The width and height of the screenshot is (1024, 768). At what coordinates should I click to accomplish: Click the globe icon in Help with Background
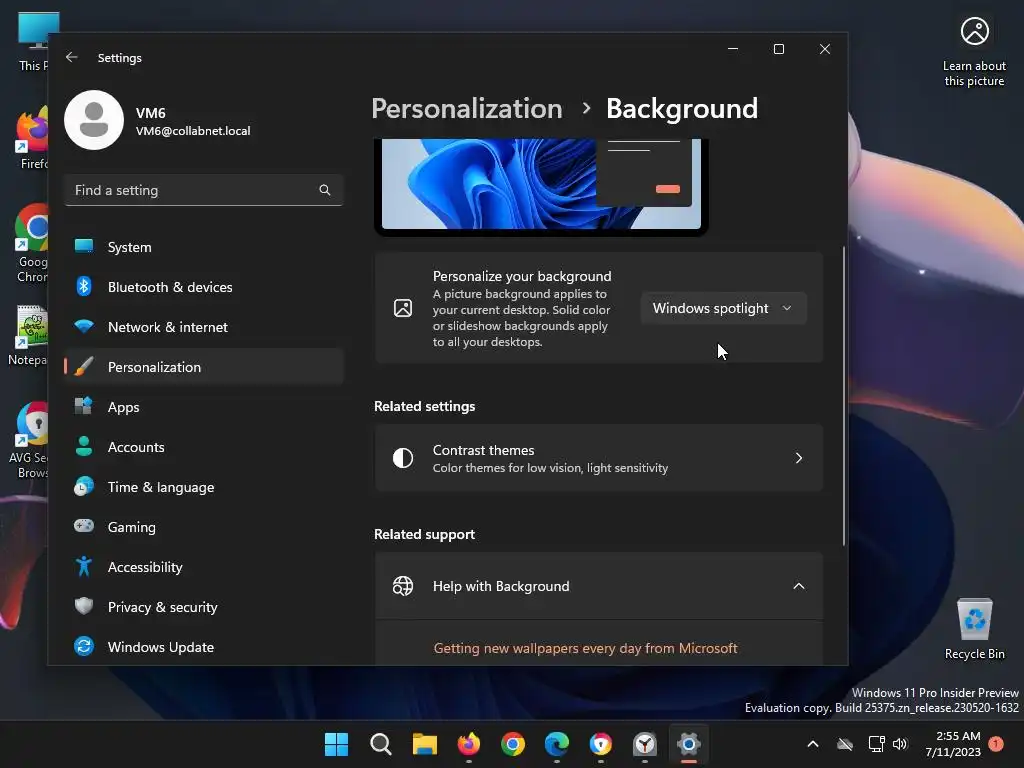pos(403,586)
